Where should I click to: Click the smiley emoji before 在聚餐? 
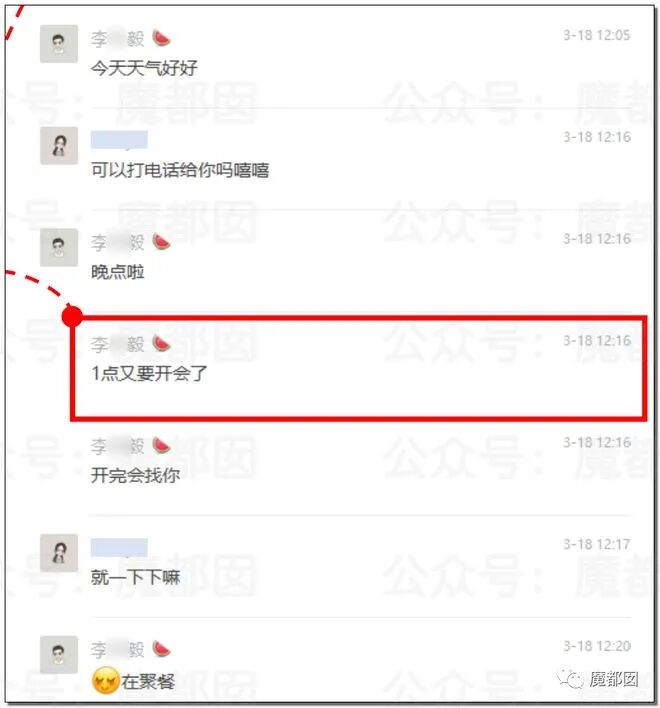(106, 681)
